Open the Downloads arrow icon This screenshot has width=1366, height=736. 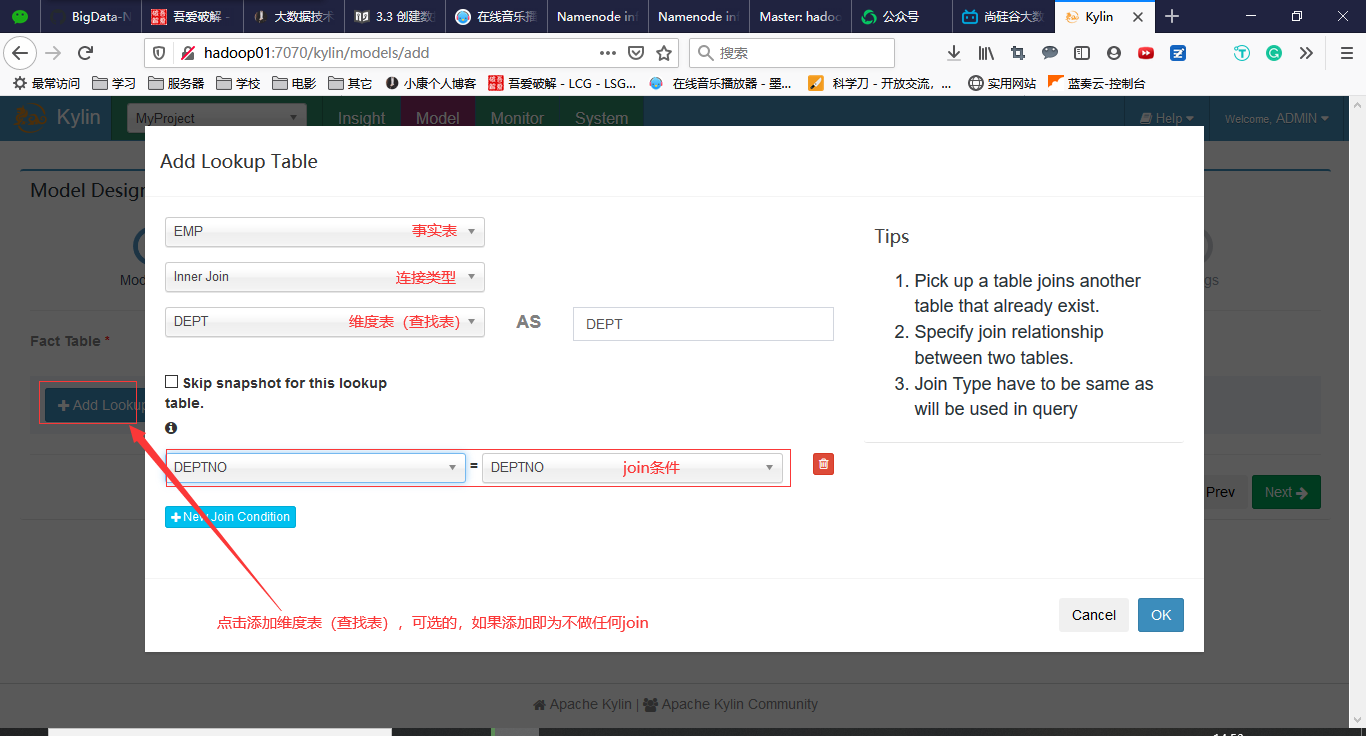point(954,53)
